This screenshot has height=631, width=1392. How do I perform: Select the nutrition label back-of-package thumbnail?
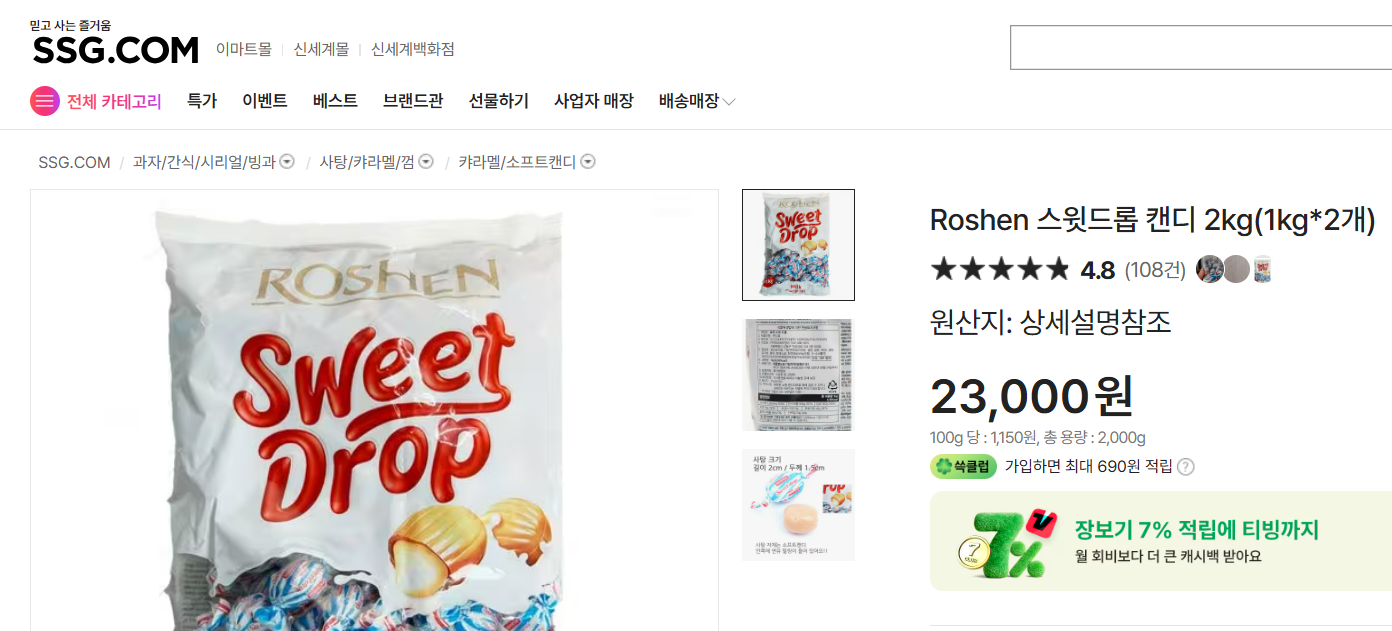click(x=798, y=375)
